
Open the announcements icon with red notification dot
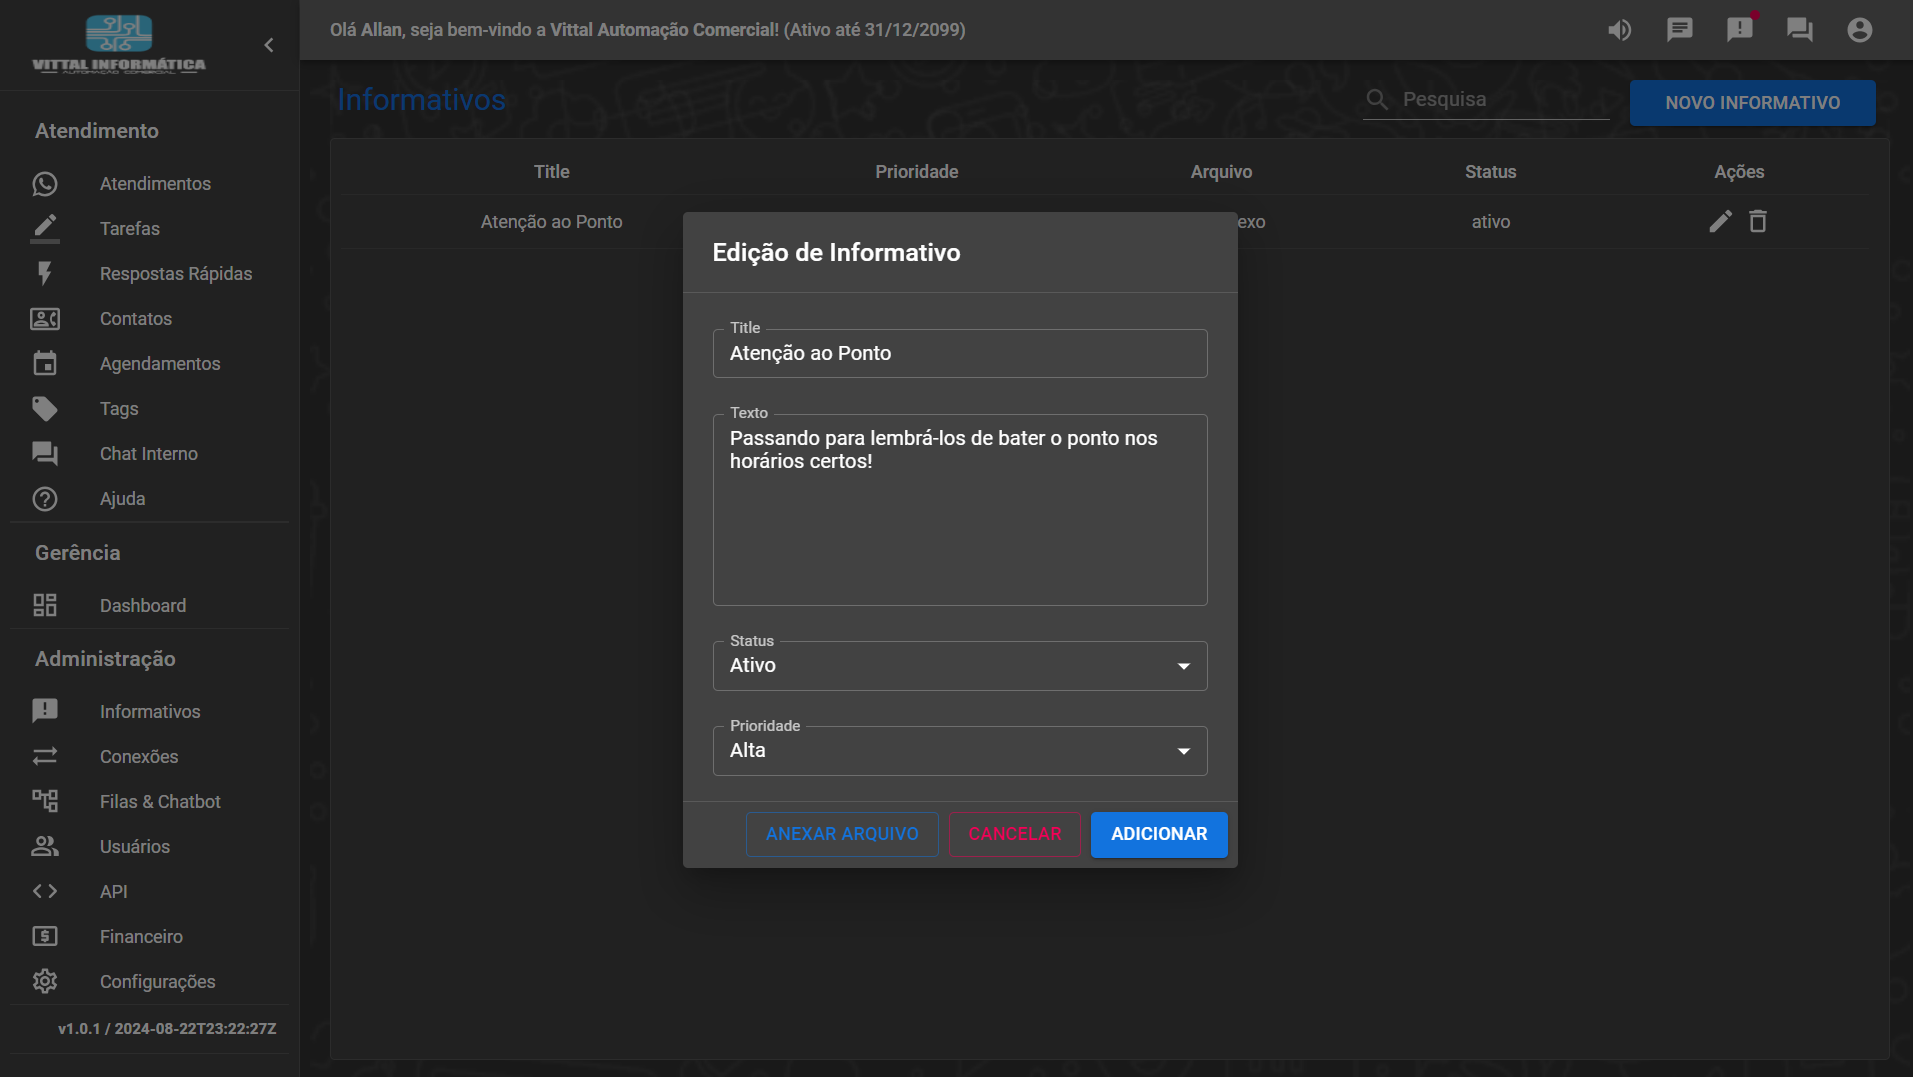tap(1740, 29)
